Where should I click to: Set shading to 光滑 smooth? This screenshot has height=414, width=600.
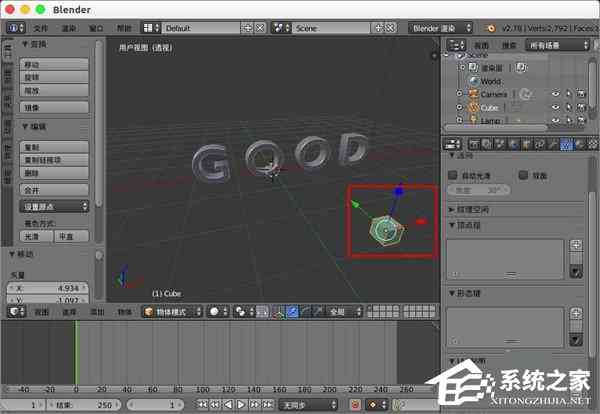point(37,236)
